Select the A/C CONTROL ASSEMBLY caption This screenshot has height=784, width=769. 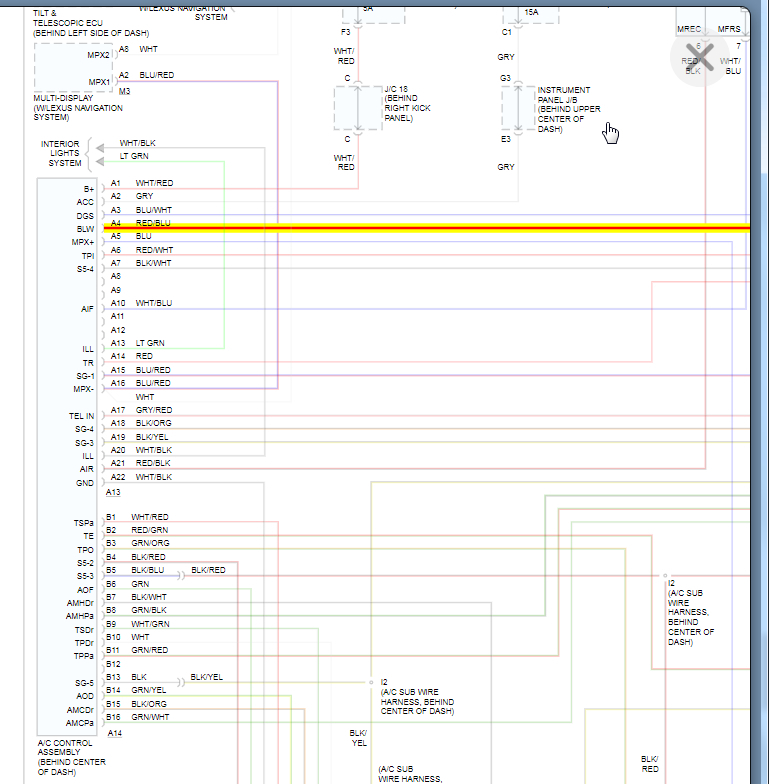pos(66,757)
